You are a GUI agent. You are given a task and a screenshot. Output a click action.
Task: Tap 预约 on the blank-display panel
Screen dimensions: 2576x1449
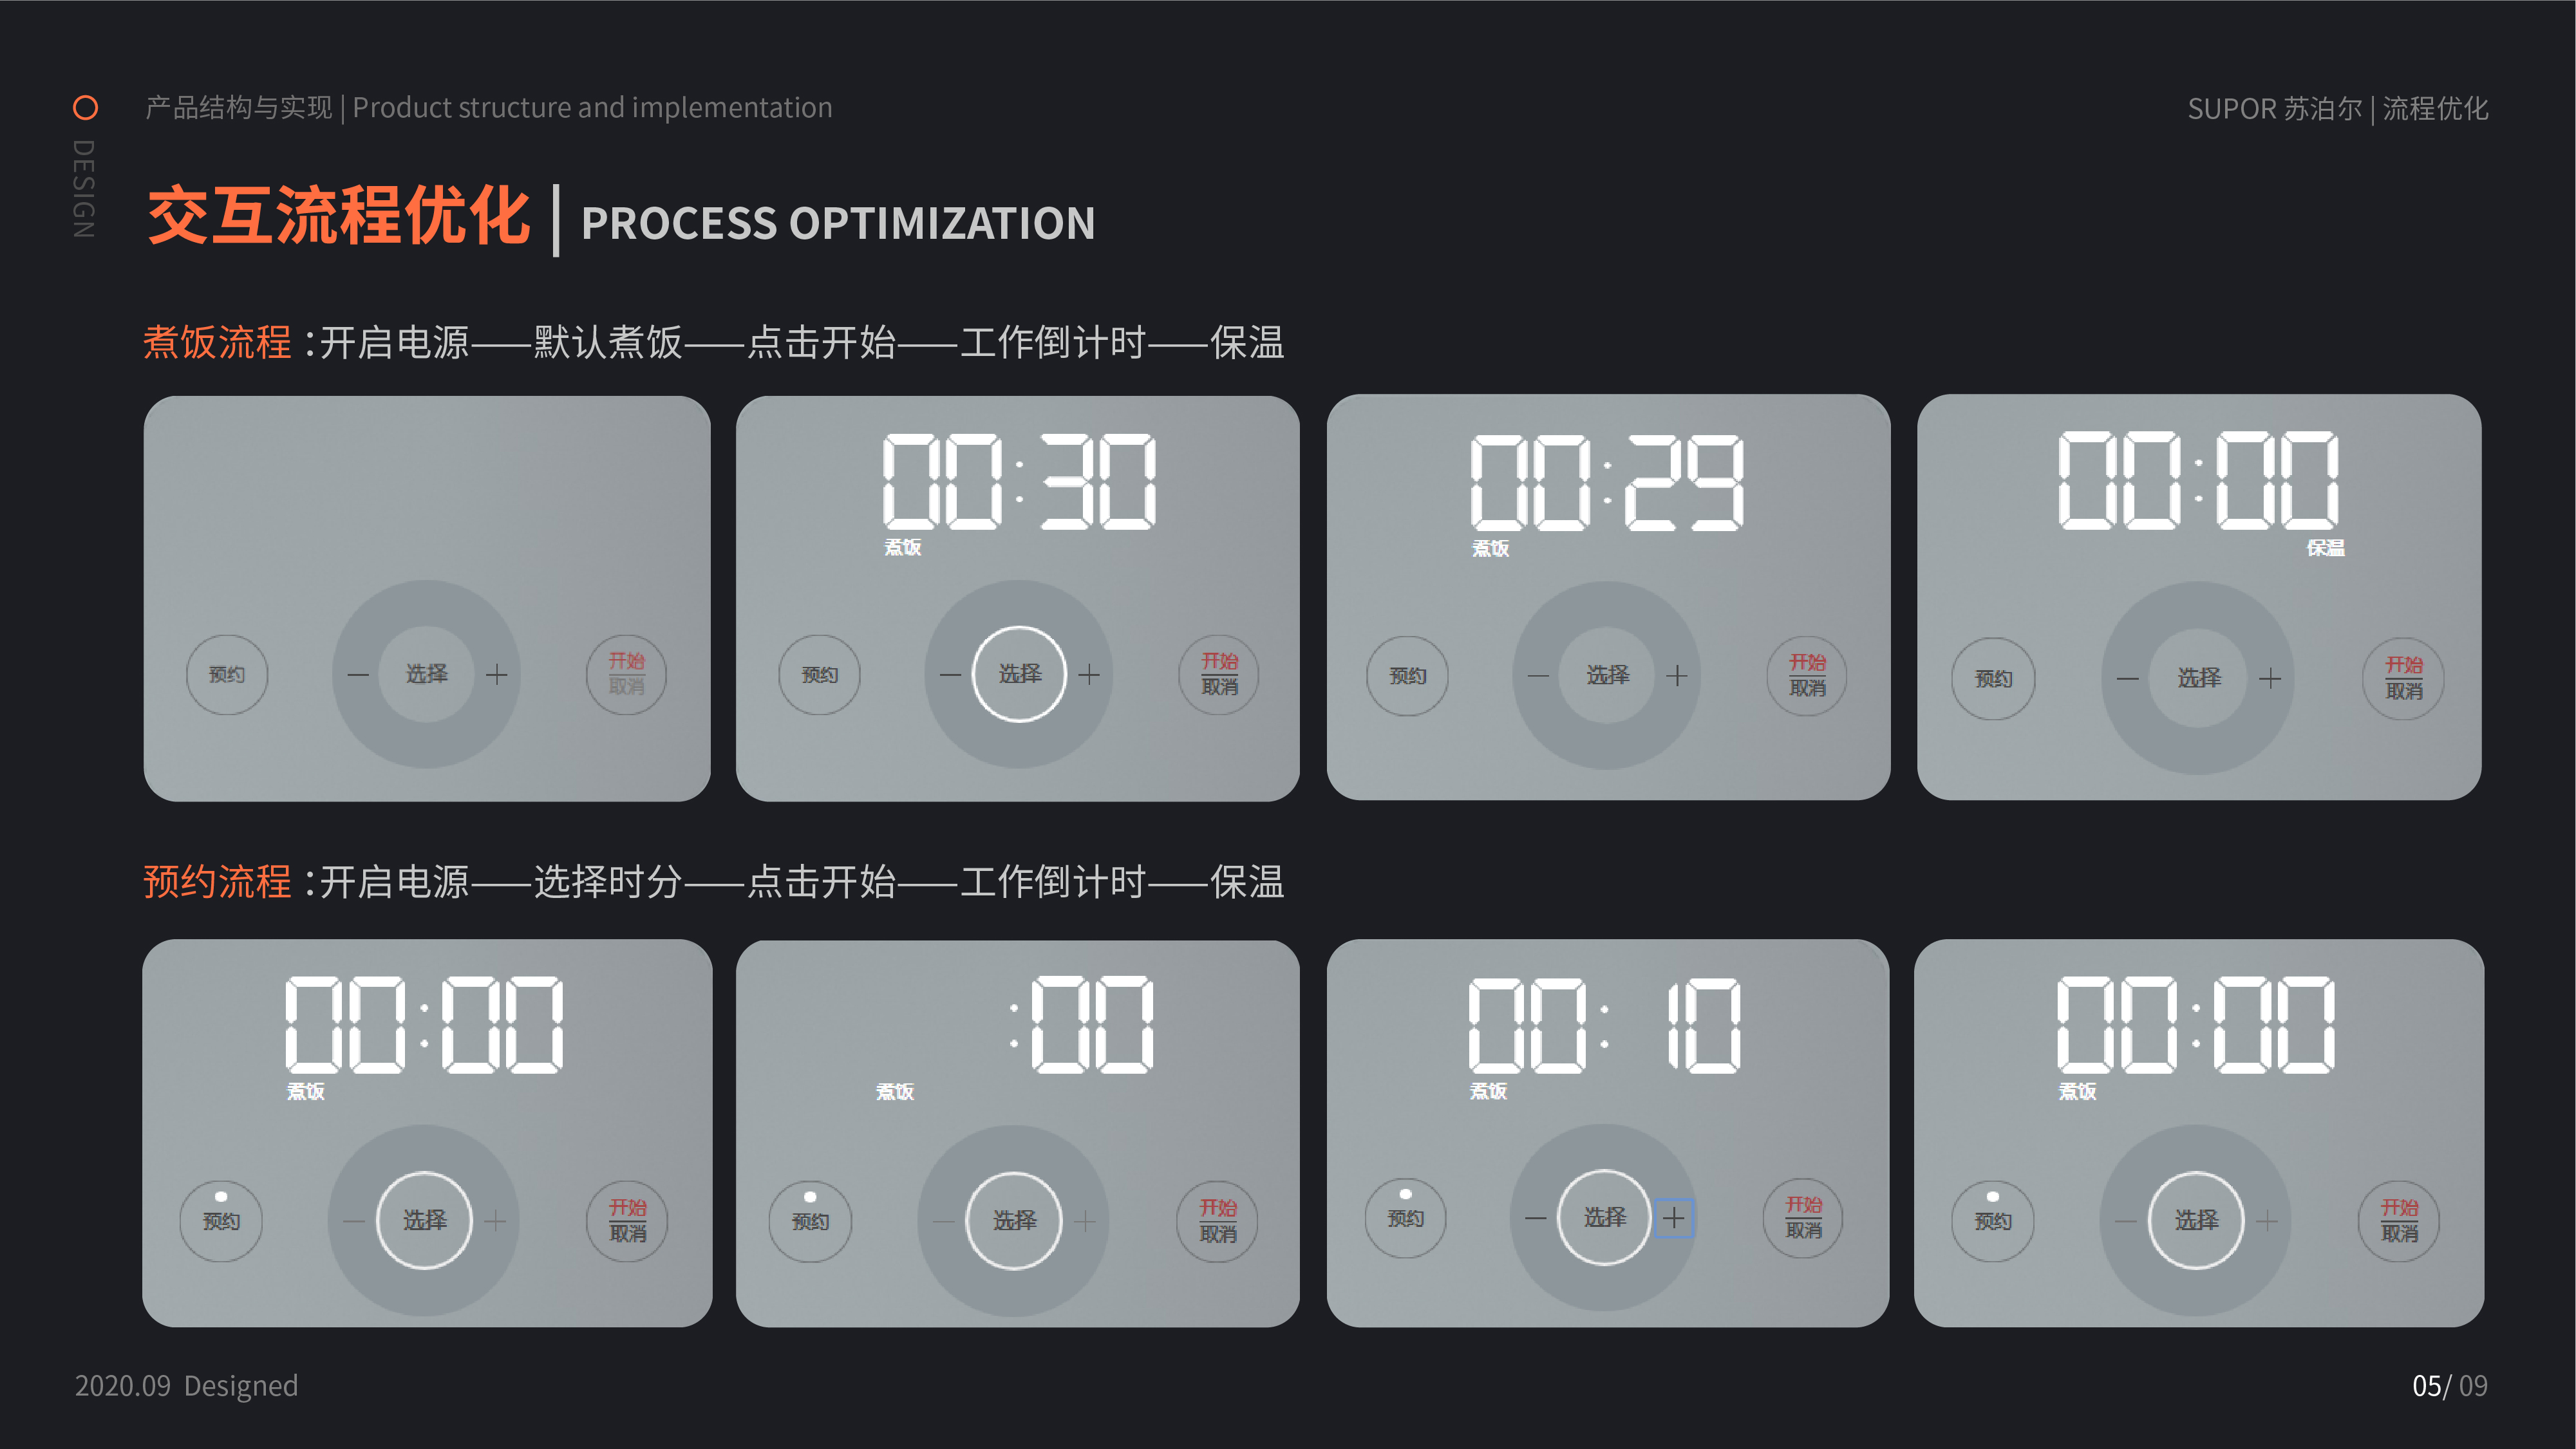point(227,675)
